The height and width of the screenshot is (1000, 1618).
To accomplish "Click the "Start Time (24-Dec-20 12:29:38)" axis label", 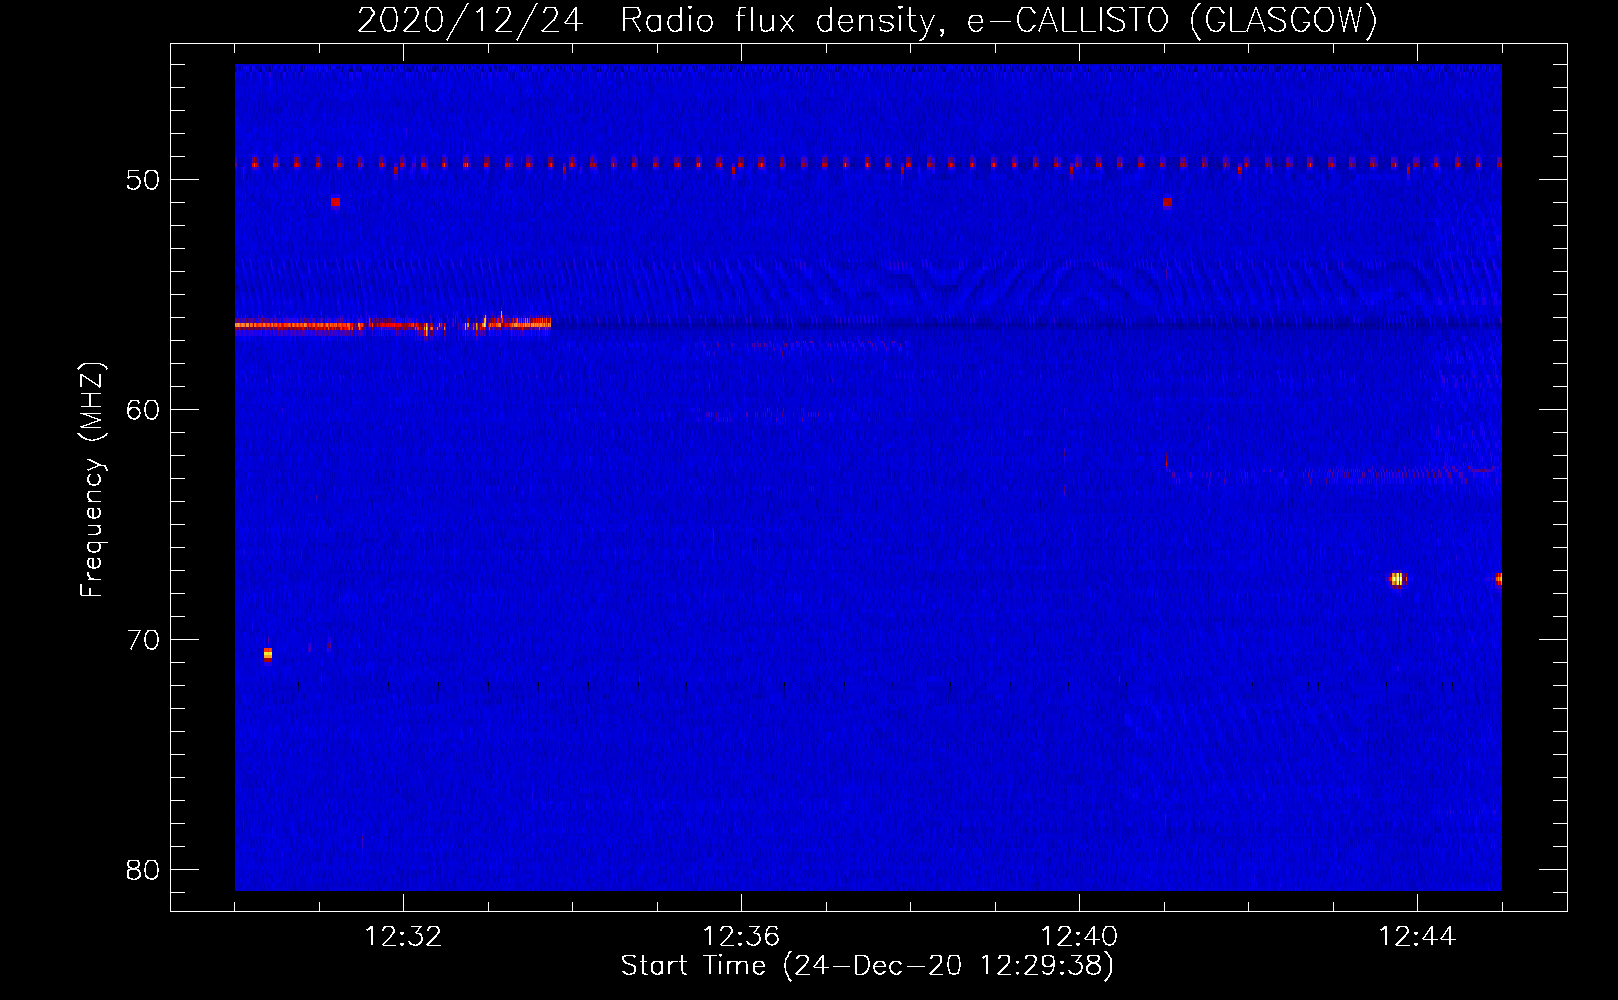I will click(x=867, y=966).
